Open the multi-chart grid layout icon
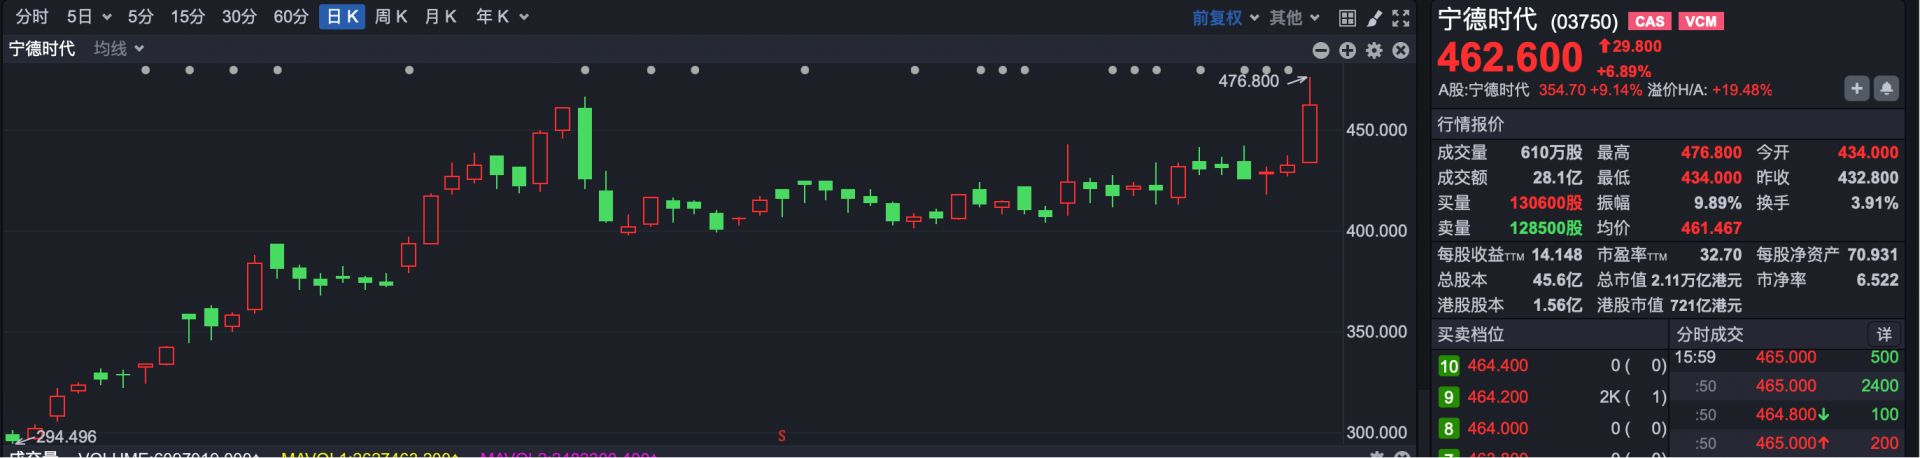 pos(1347,18)
